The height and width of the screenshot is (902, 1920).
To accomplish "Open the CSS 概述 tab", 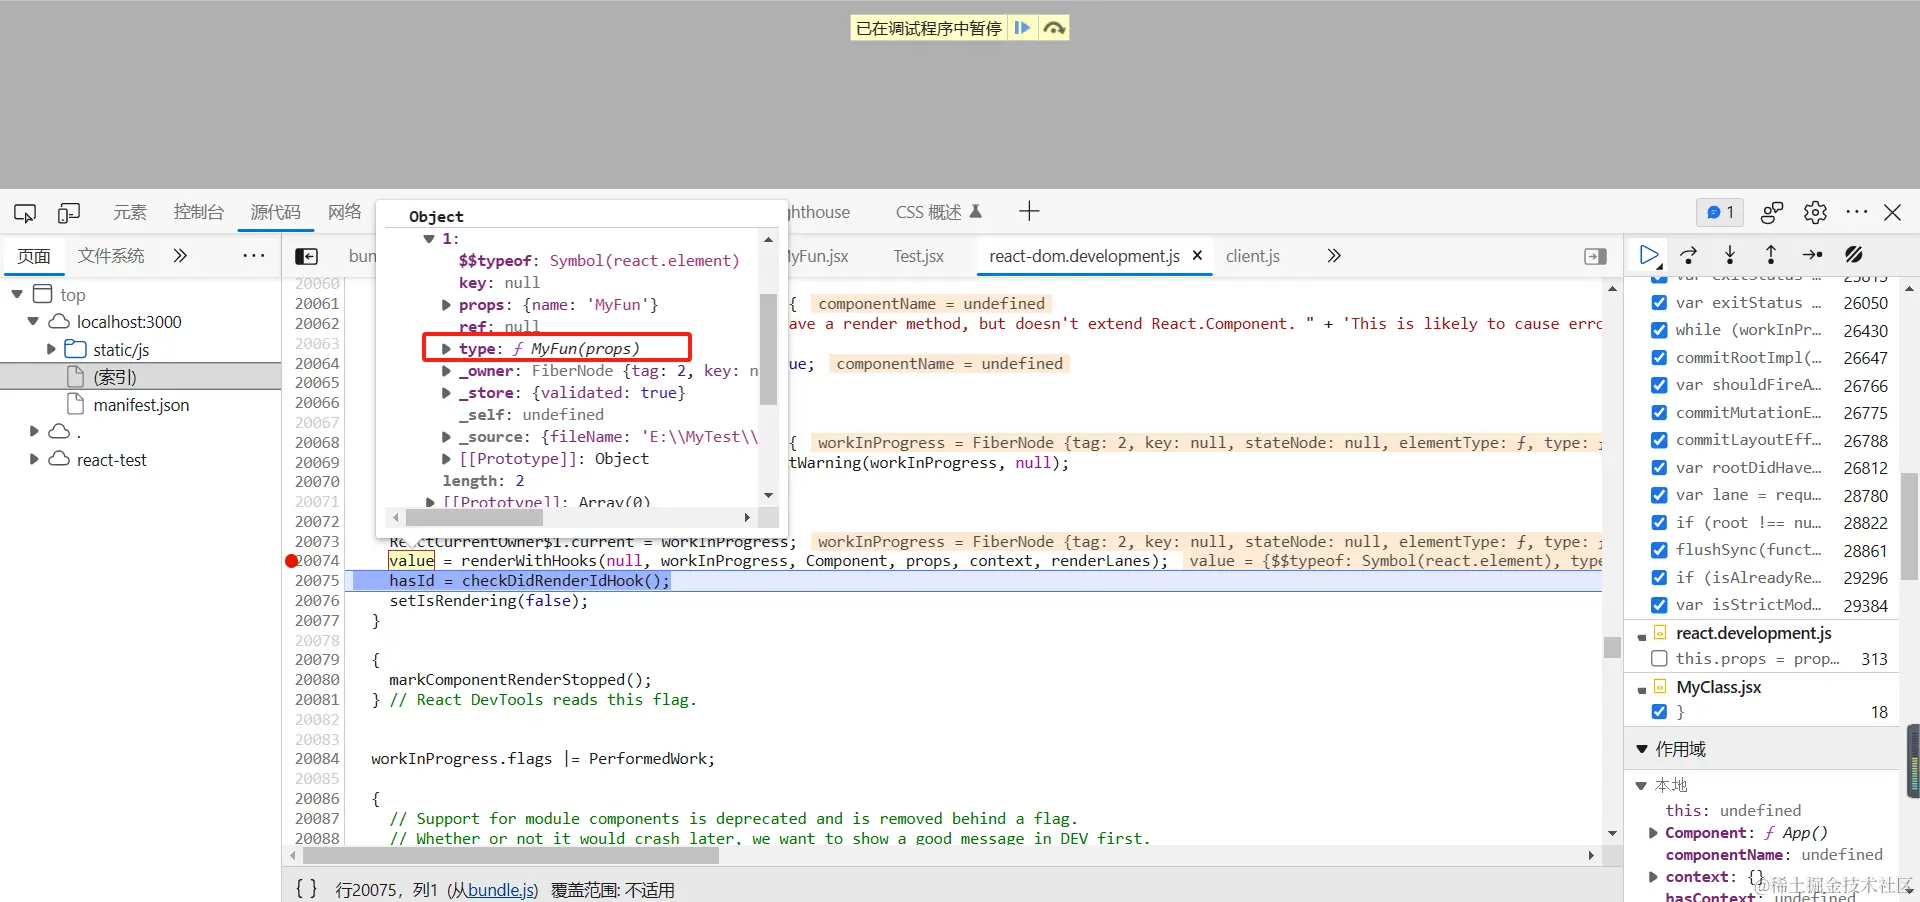I will (x=938, y=212).
